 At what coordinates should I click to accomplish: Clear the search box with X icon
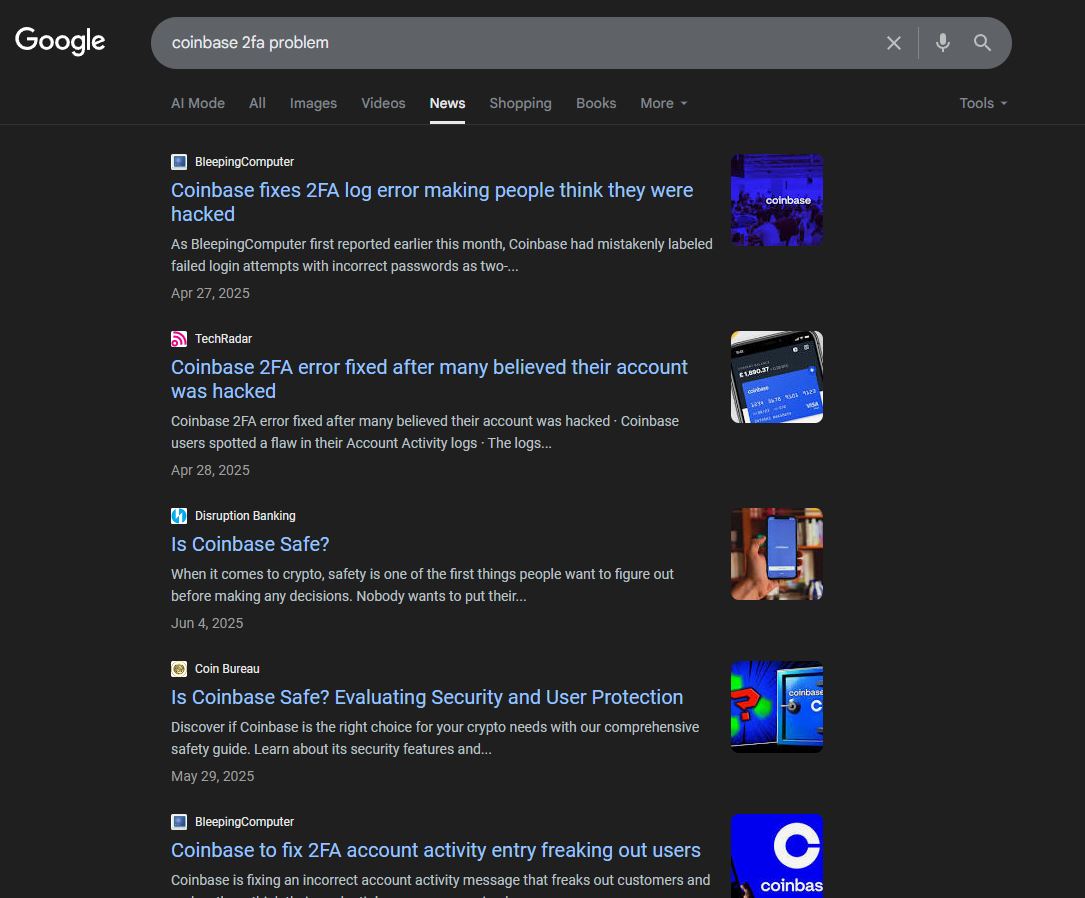pos(893,43)
